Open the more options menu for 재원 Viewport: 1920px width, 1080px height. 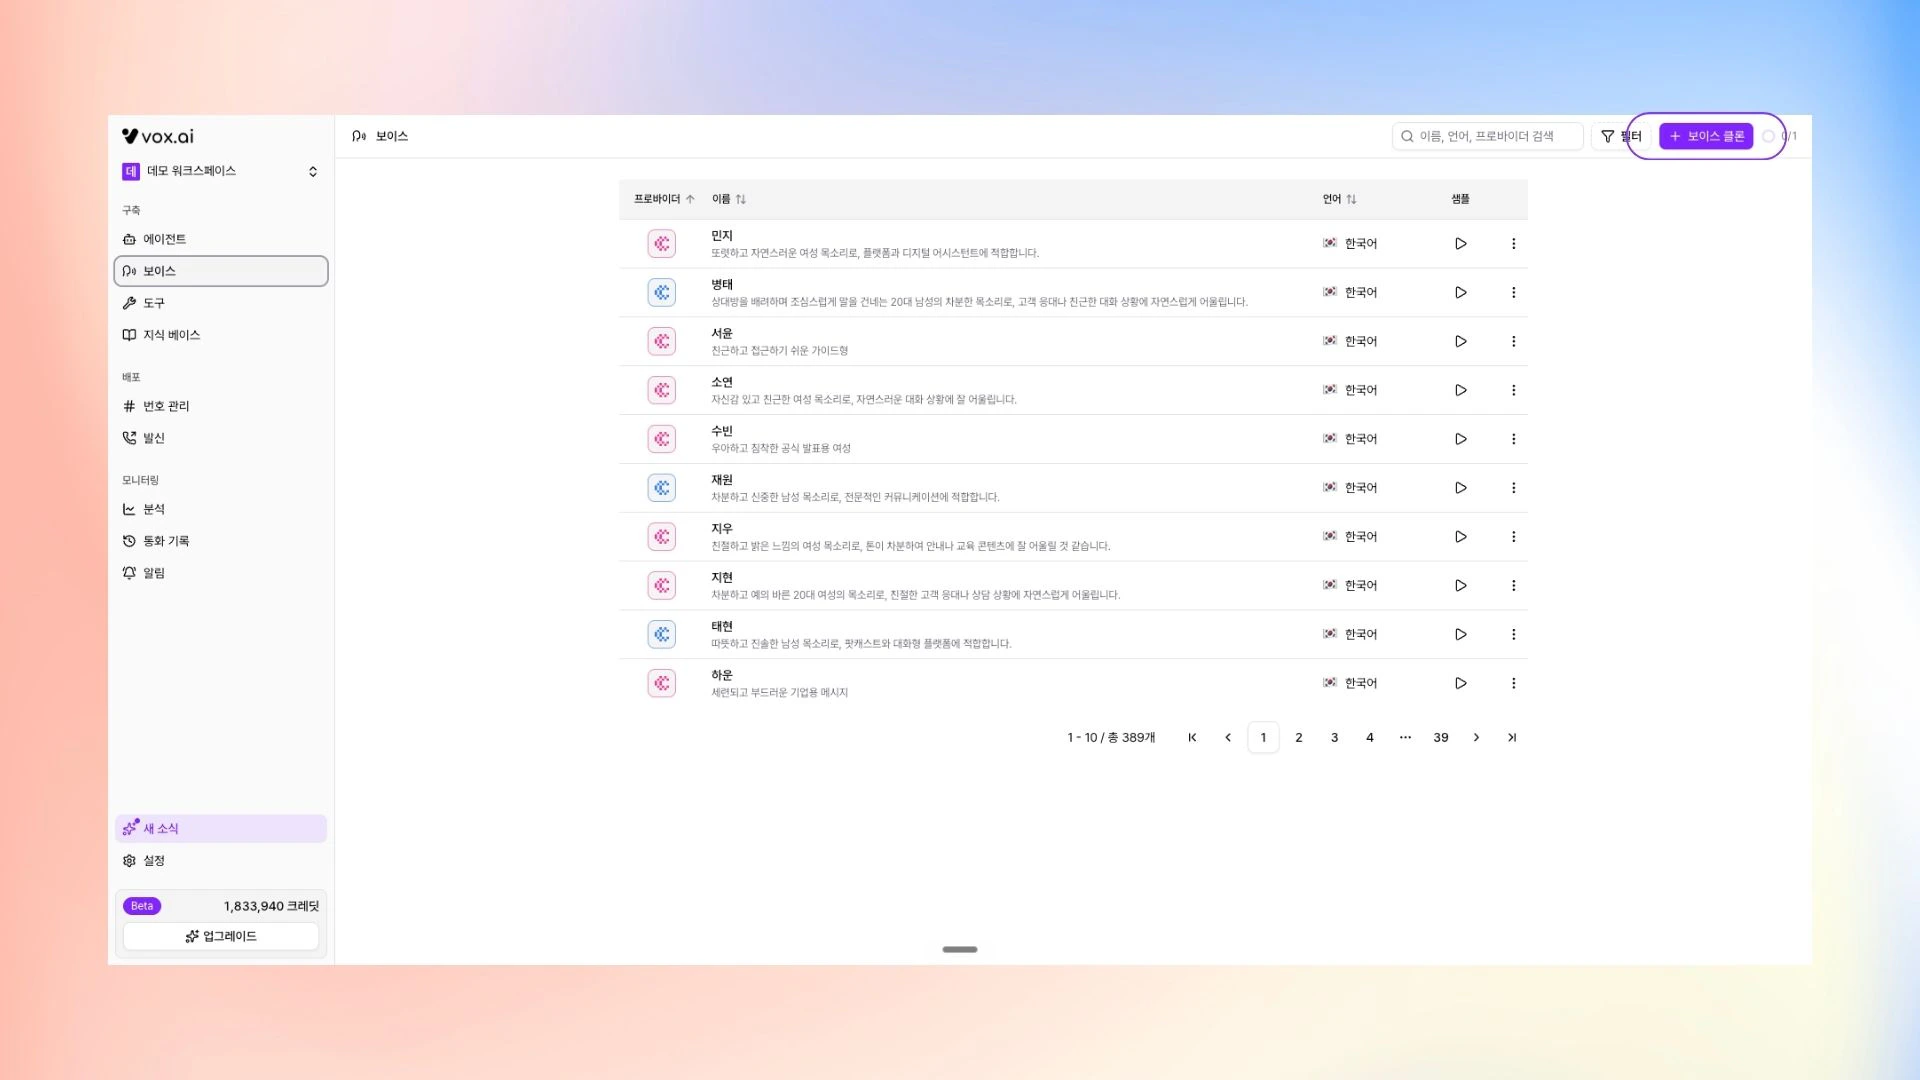(1513, 488)
